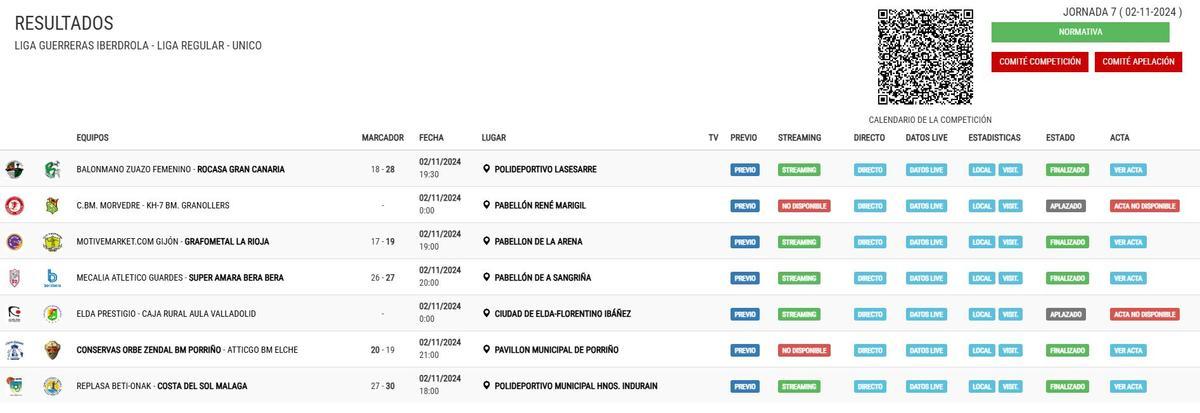1200x413 pixels.
Task: Open Directo for Elda Prestigio match
Action: point(869,314)
